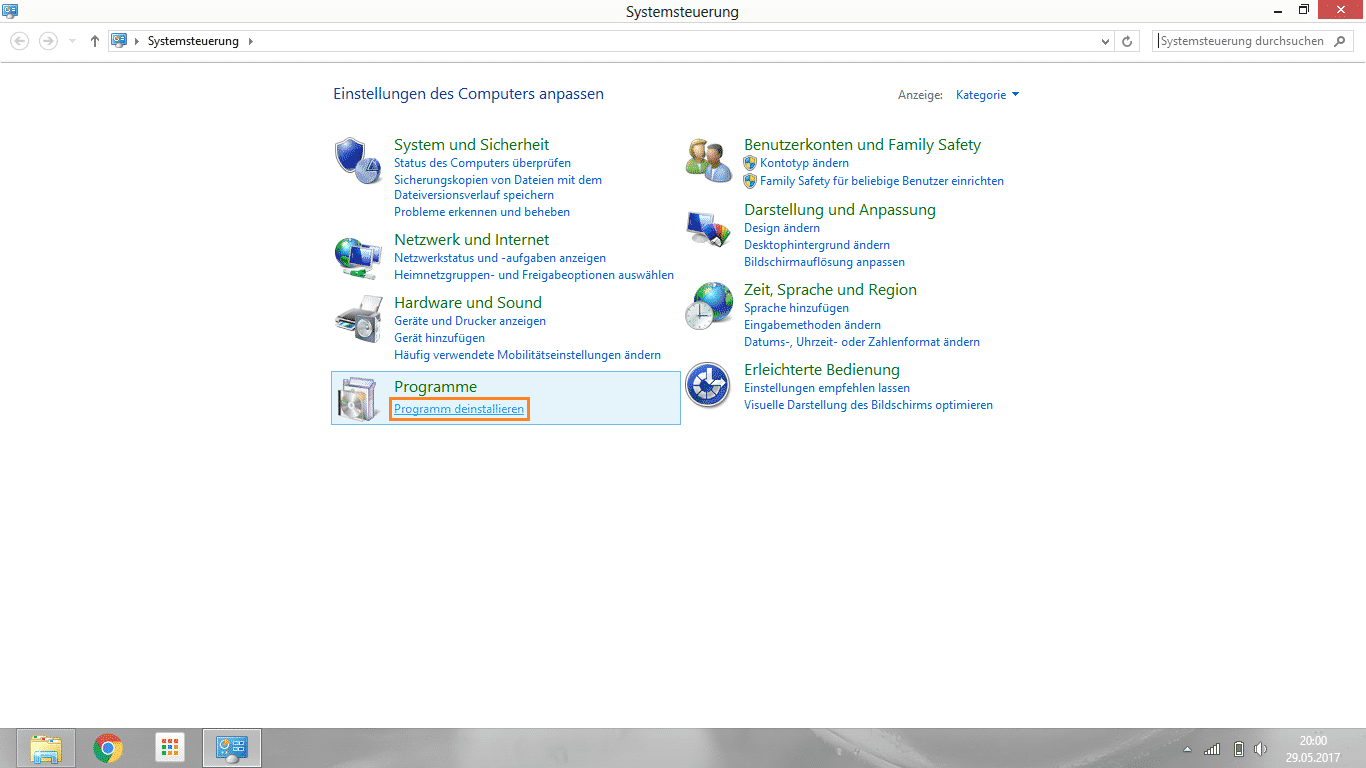Click the Benutzerkonten users icon
1366x768 pixels.
708,160
